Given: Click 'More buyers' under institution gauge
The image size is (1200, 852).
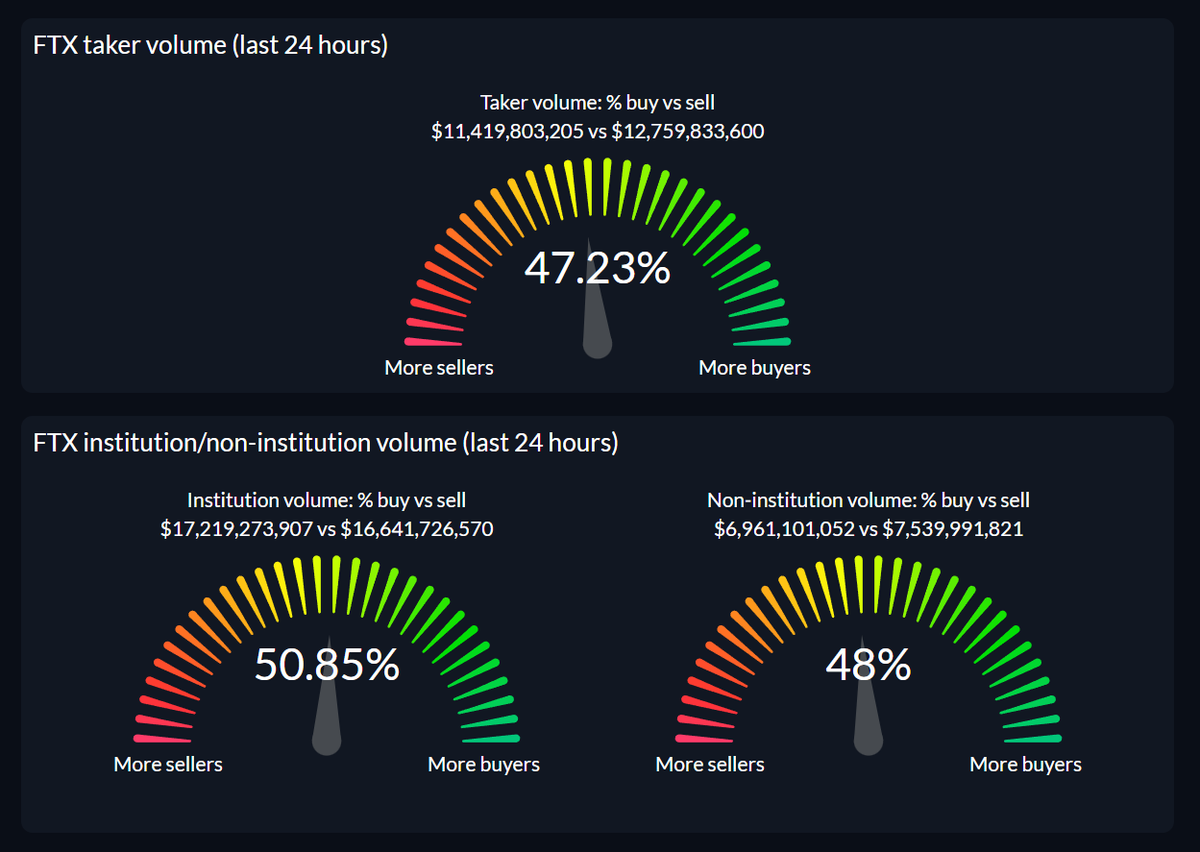Looking at the screenshot, I should [x=484, y=765].
